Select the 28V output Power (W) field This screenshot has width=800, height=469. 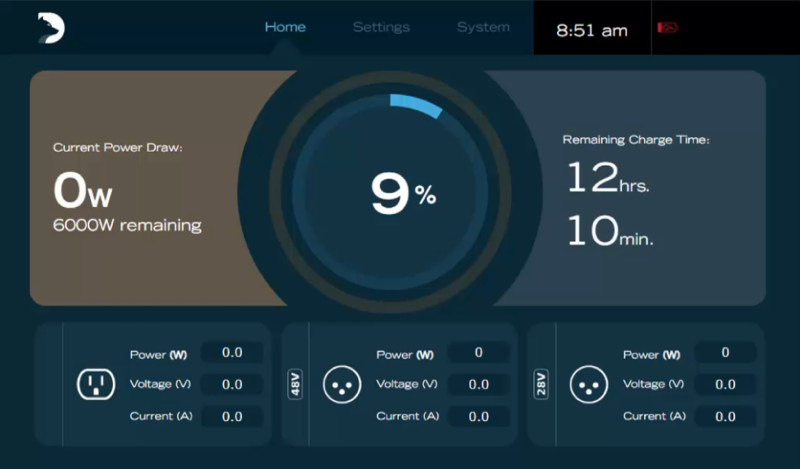[725, 352]
